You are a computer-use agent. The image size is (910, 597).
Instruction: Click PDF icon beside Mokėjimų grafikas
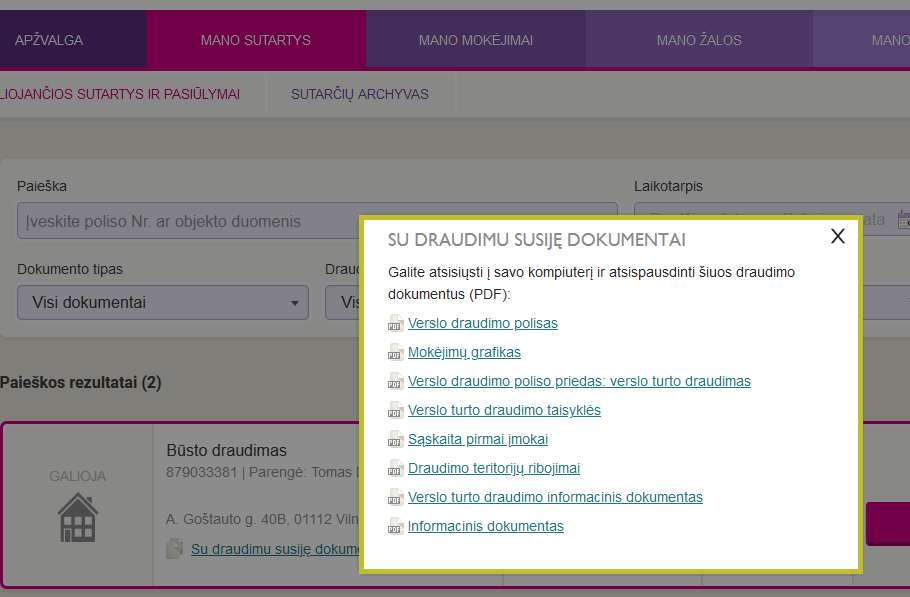[395, 352]
